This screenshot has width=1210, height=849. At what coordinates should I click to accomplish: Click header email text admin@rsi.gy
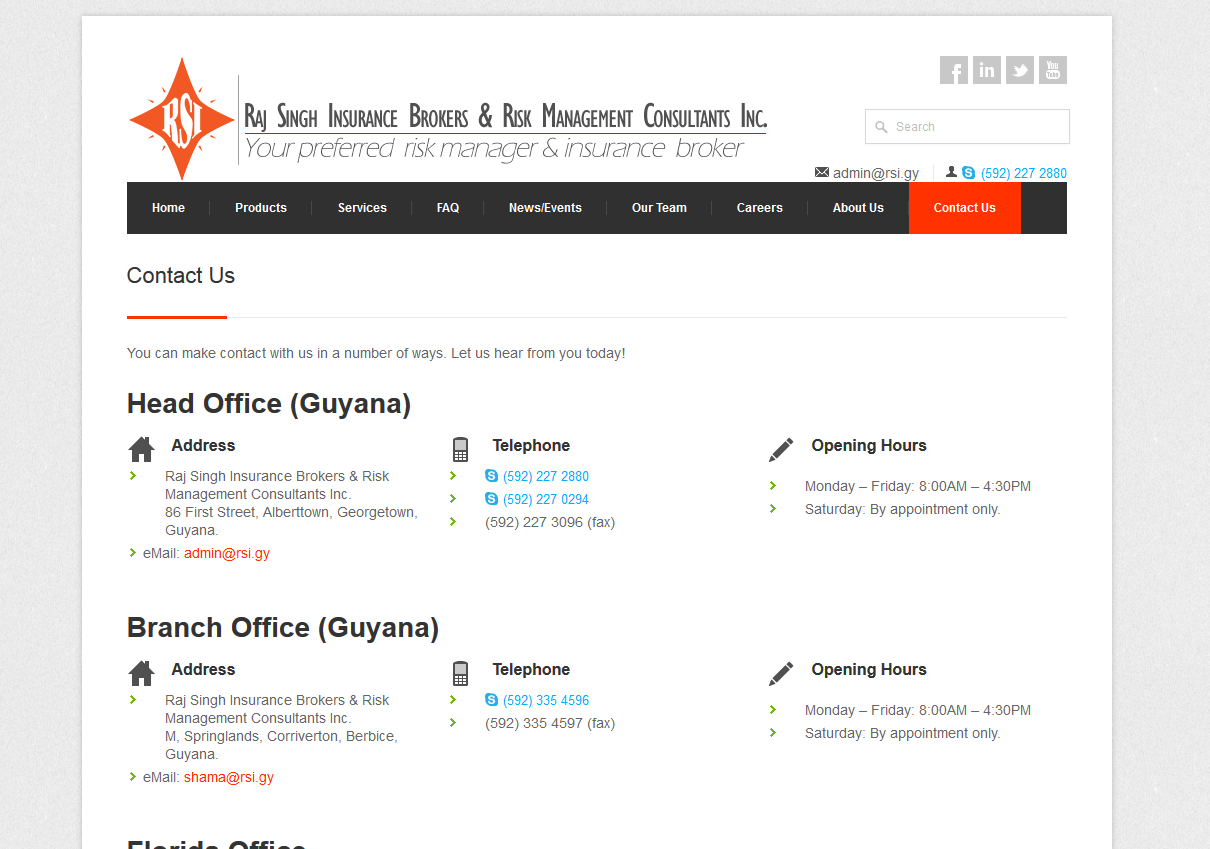click(x=876, y=173)
